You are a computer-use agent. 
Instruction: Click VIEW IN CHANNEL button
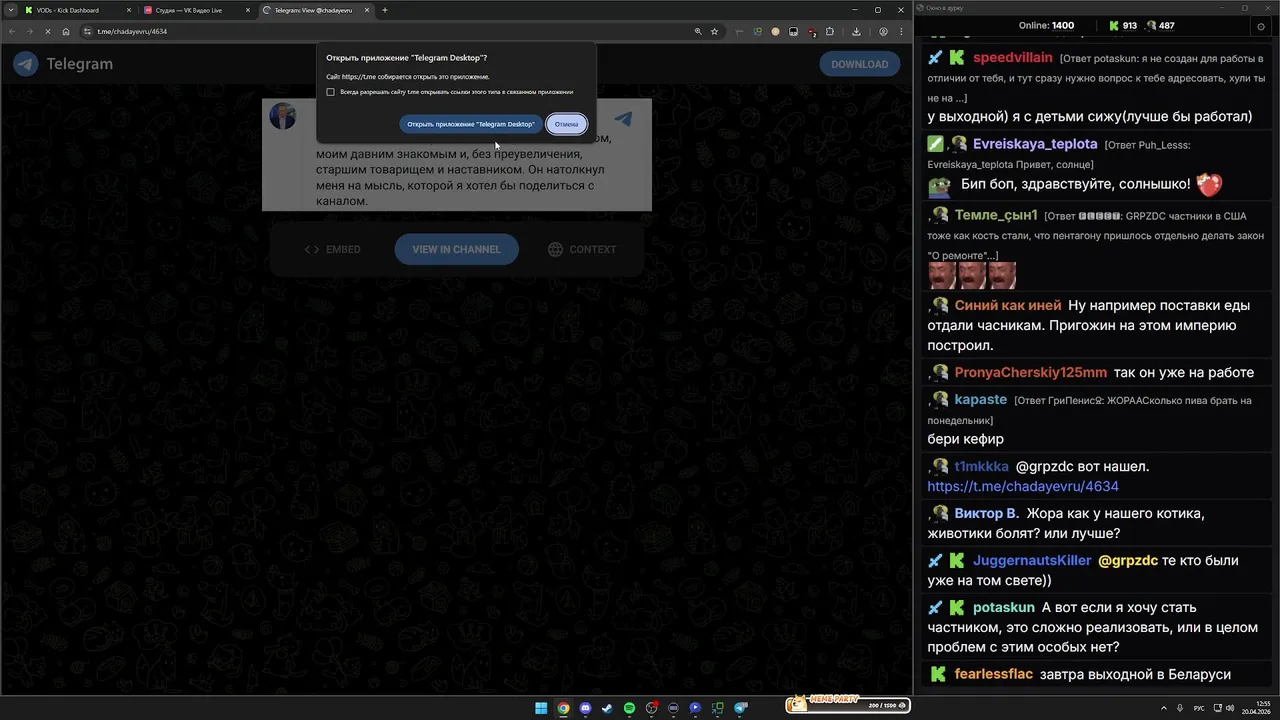tap(456, 249)
